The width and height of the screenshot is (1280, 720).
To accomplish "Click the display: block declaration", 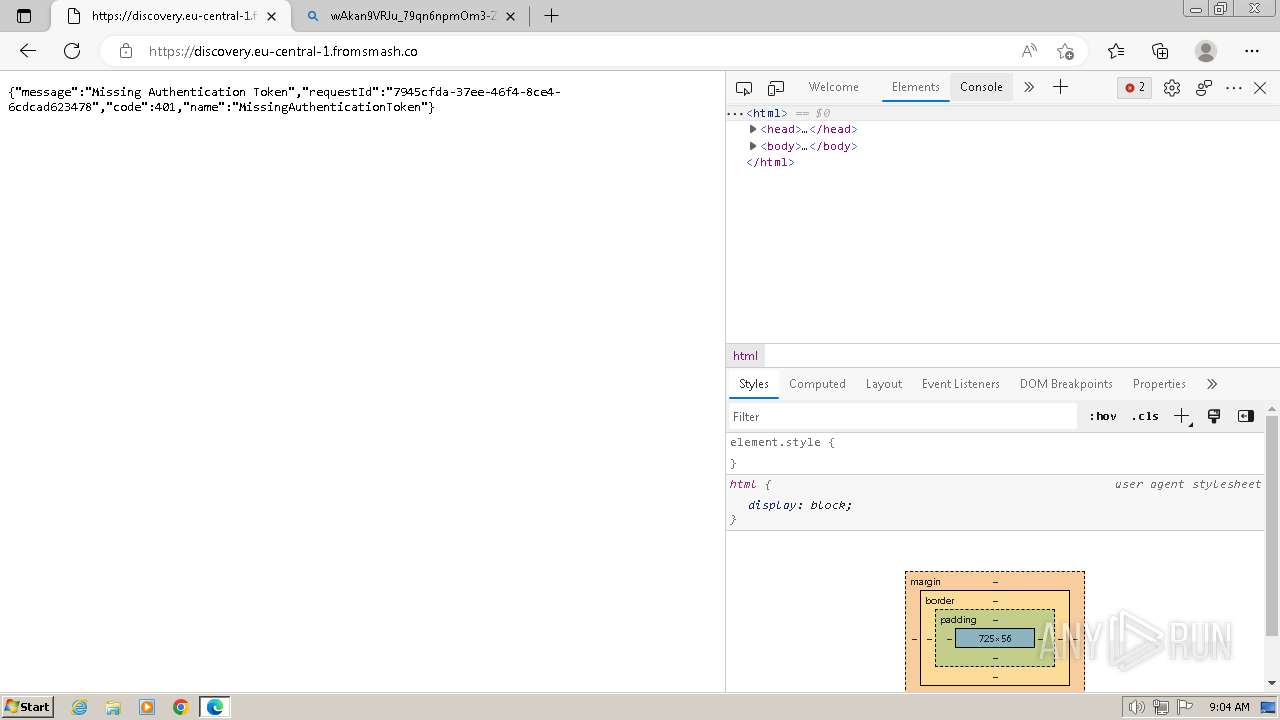I will [x=800, y=505].
